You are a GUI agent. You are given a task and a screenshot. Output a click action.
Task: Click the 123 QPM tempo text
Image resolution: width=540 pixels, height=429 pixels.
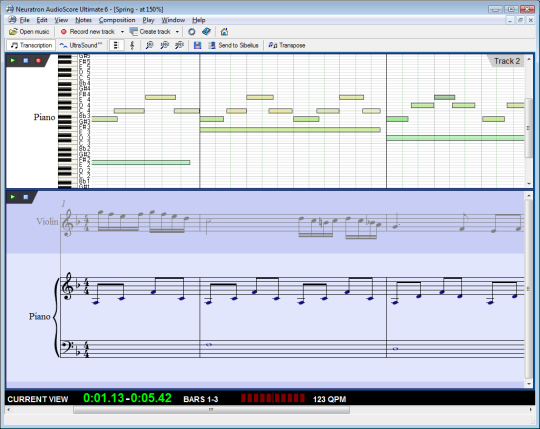[329, 399]
